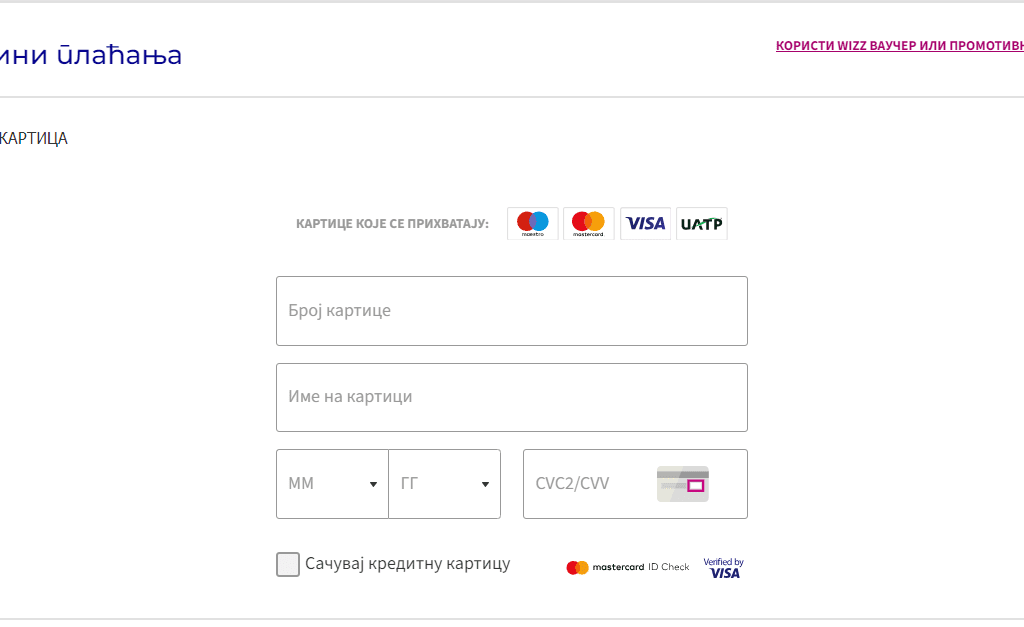Open the ММ month dropdown
Image resolution: width=1024 pixels, height=627 pixels.
click(332, 484)
